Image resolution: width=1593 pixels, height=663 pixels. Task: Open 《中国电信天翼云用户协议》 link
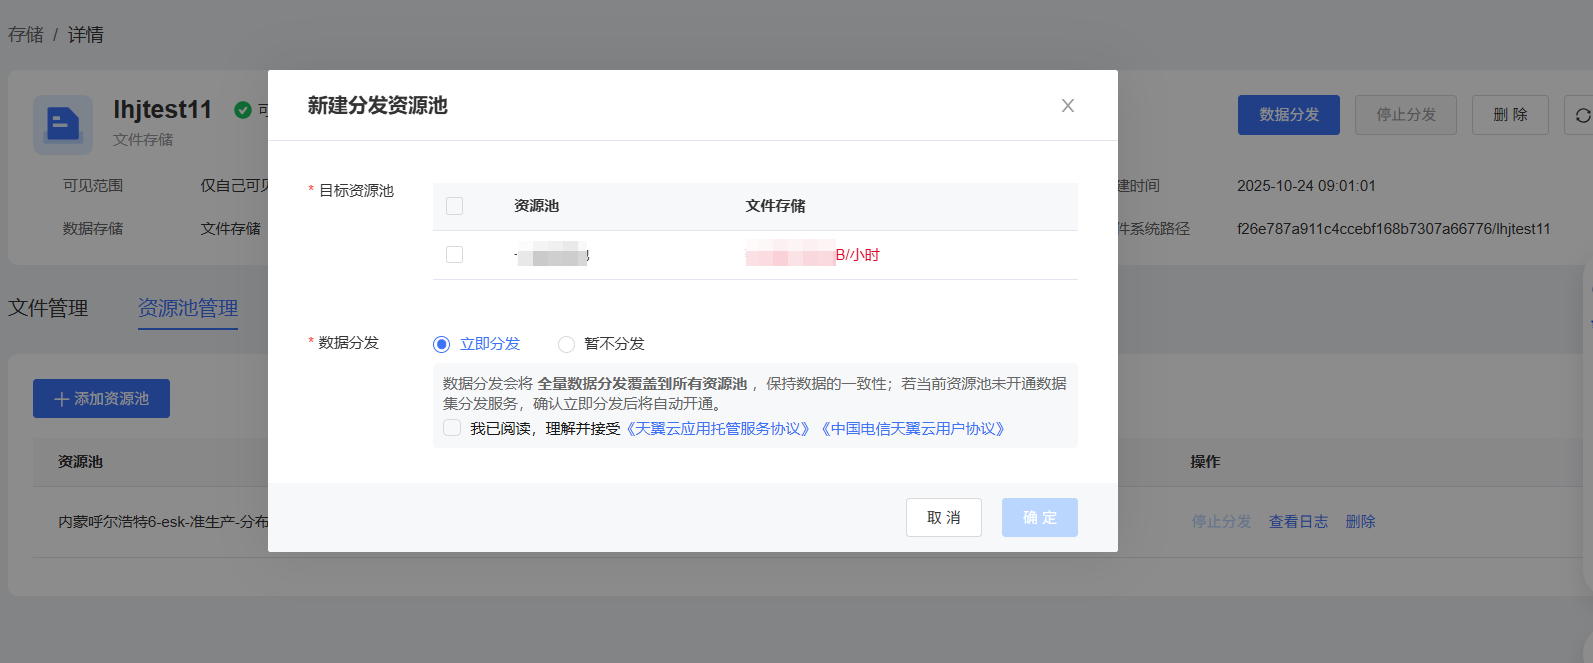912,429
